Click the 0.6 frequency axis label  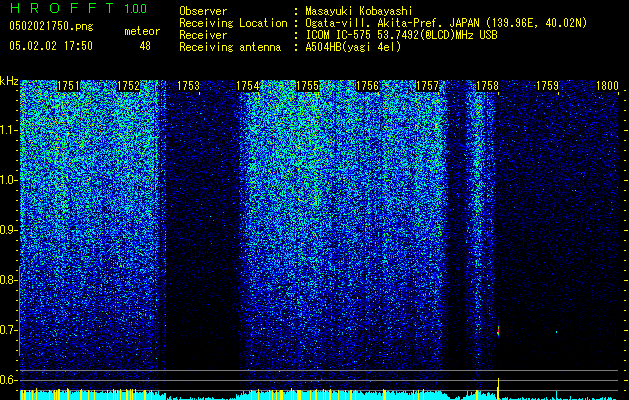[8, 380]
